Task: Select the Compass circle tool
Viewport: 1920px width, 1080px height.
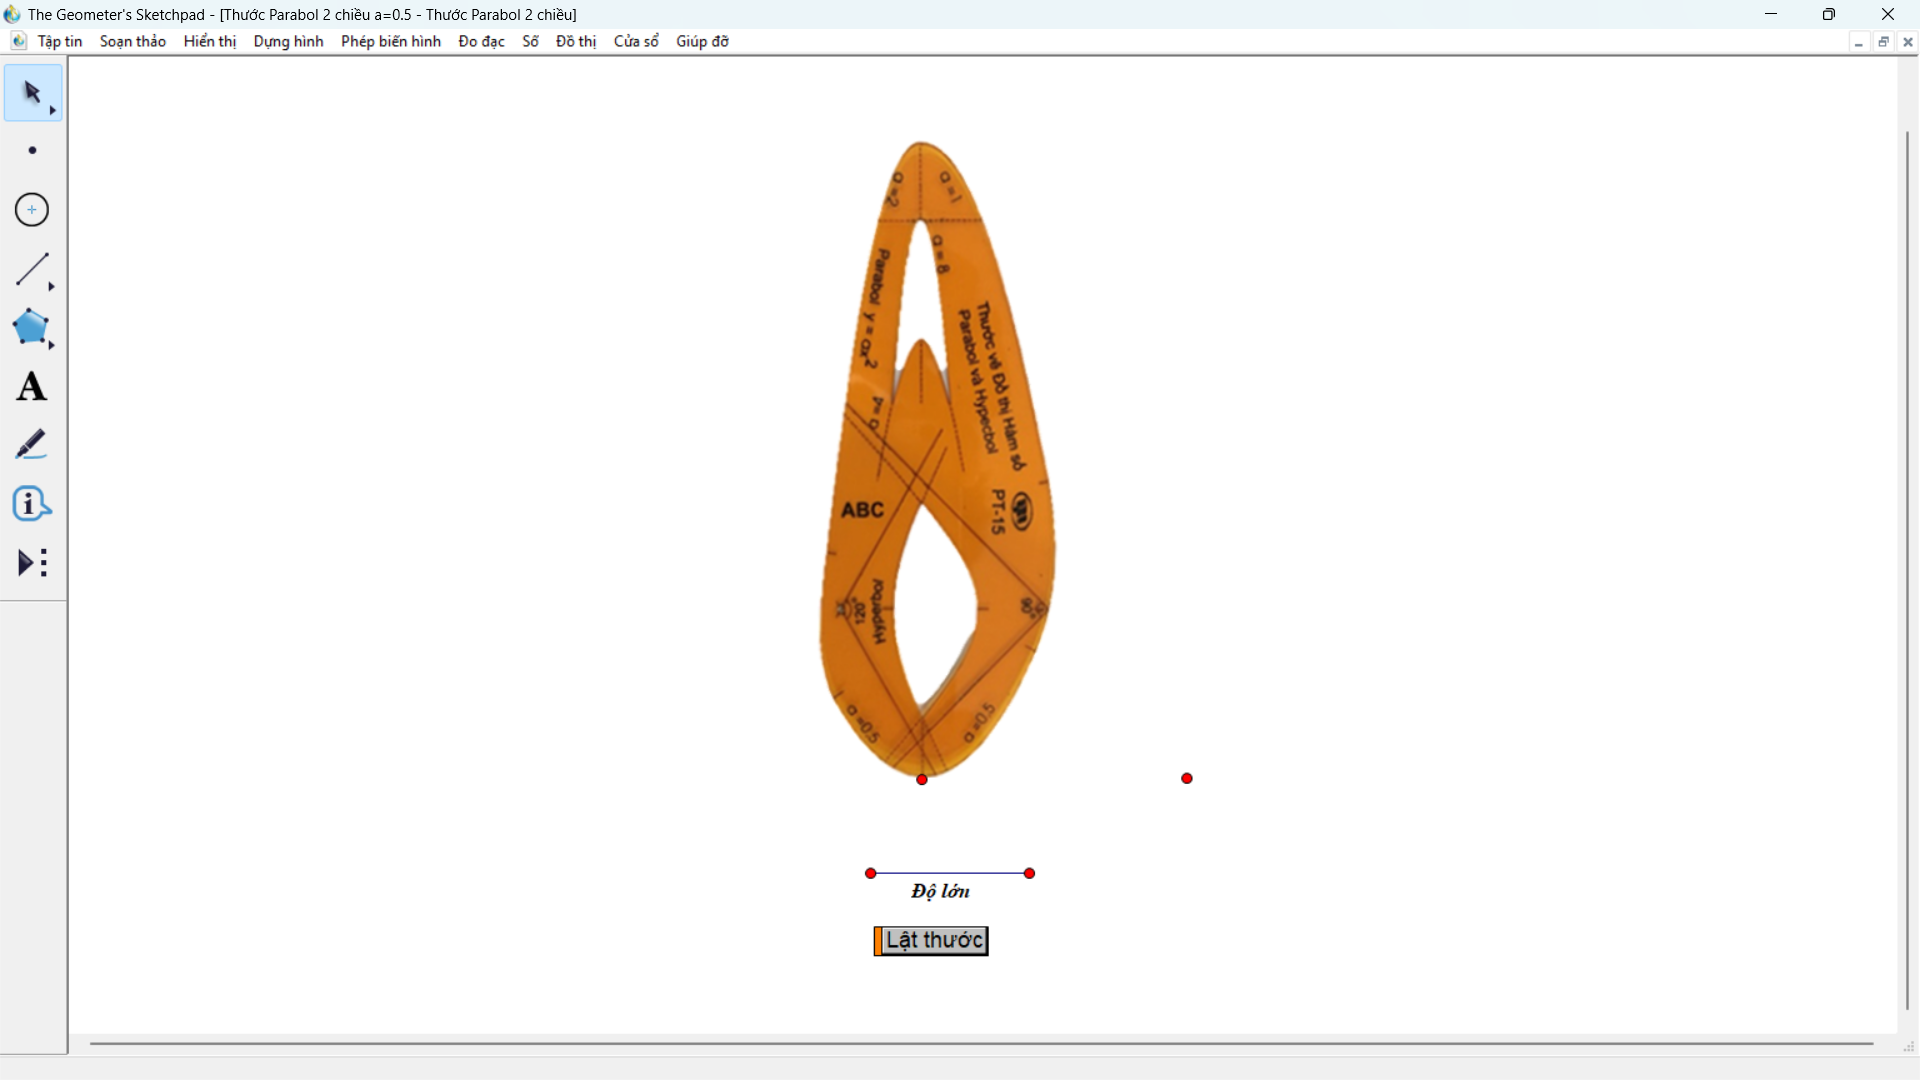Action: 32,210
